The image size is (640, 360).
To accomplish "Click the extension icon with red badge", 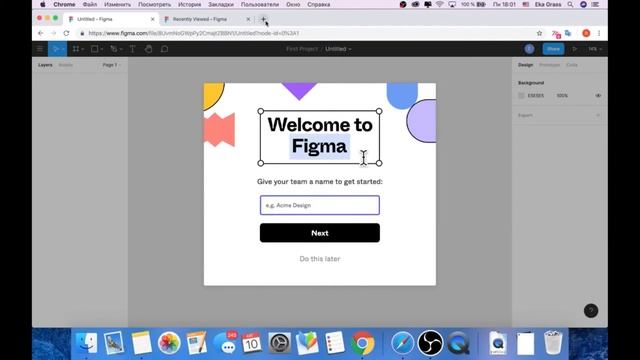I will coord(556,33).
